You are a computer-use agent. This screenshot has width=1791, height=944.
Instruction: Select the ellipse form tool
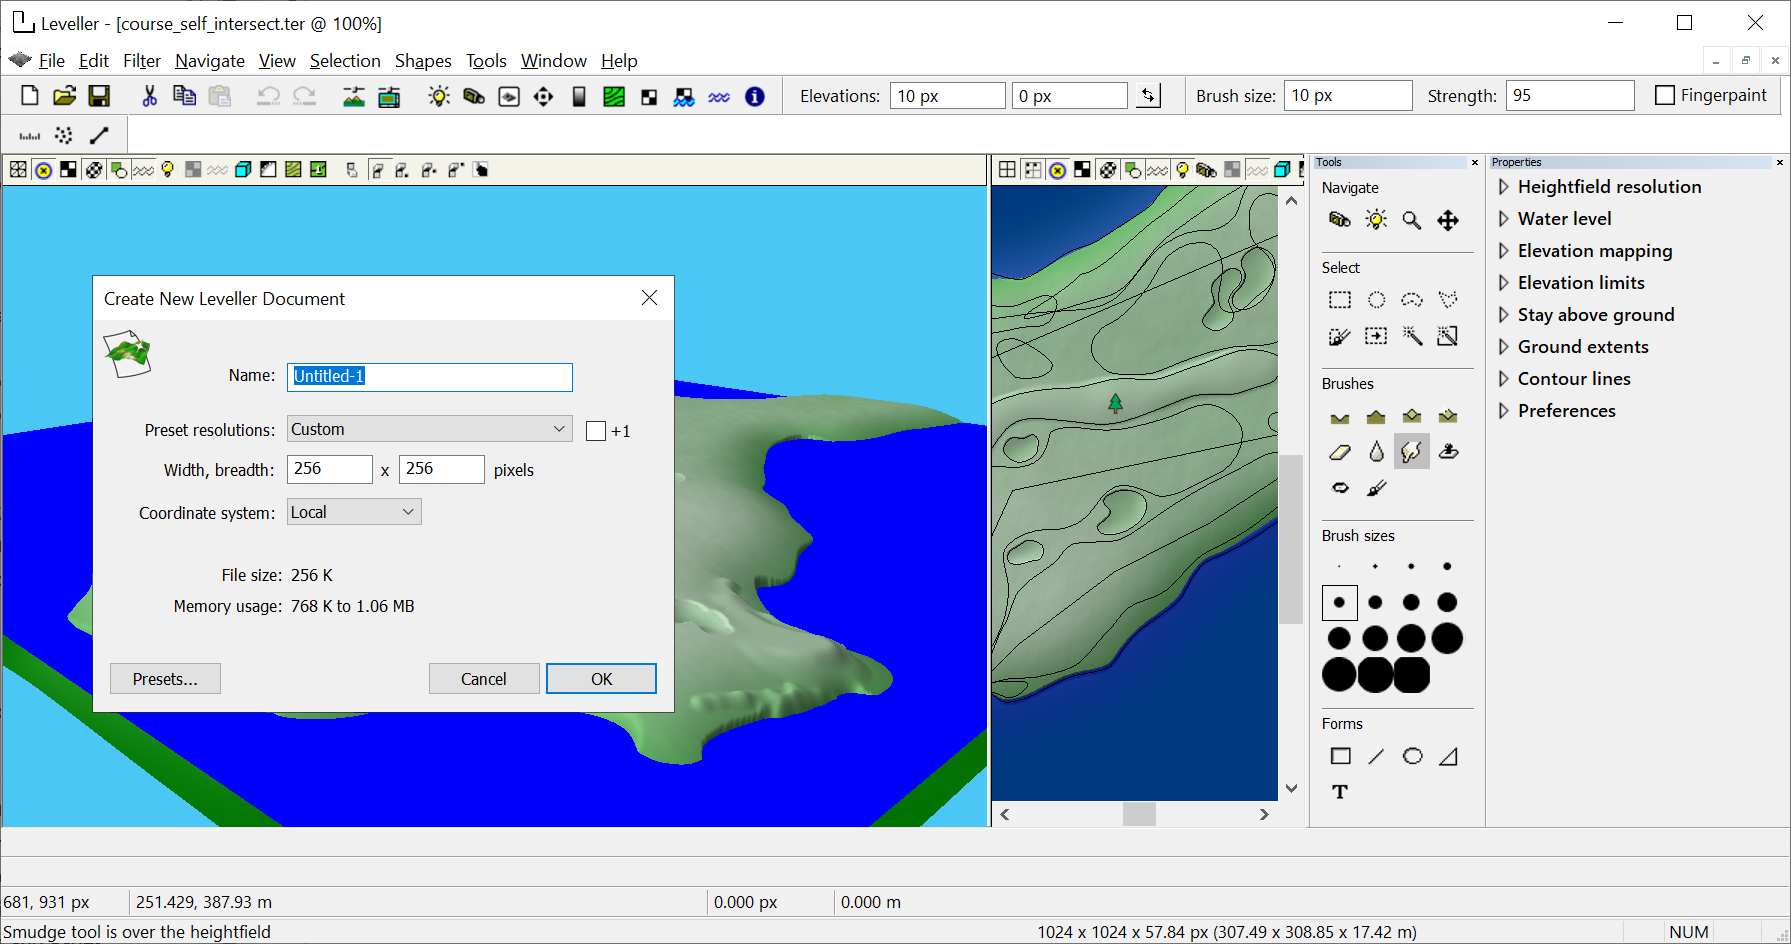[1412, 756]
